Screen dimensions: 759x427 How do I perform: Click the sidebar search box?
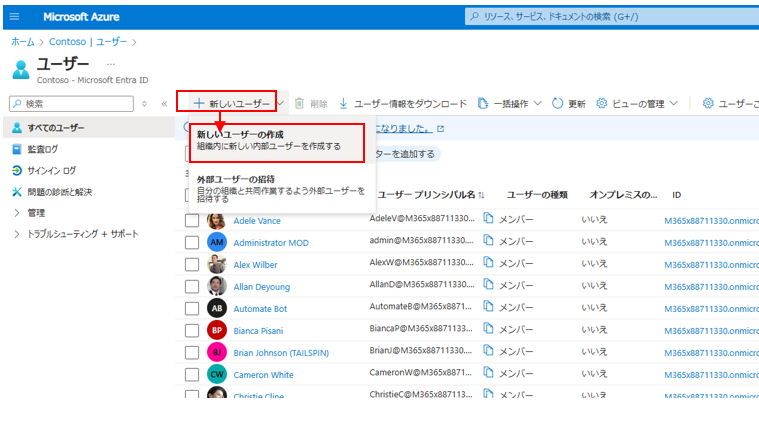pyautogui.click(x=71, y=104)
